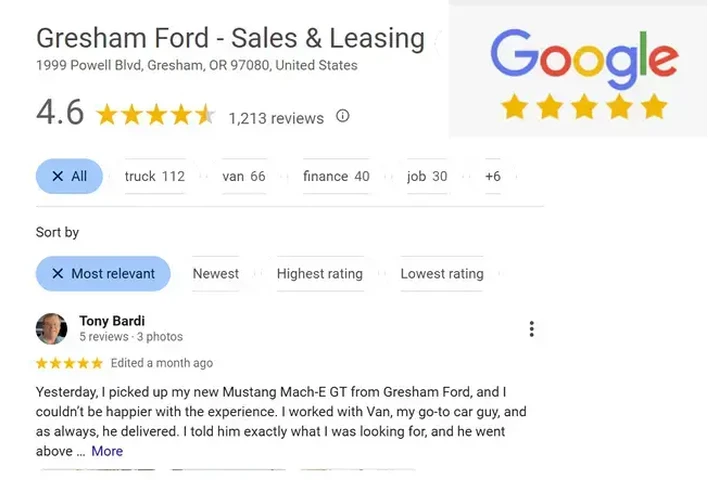Expand the +6 more topics chip

(x=493, y=177)
